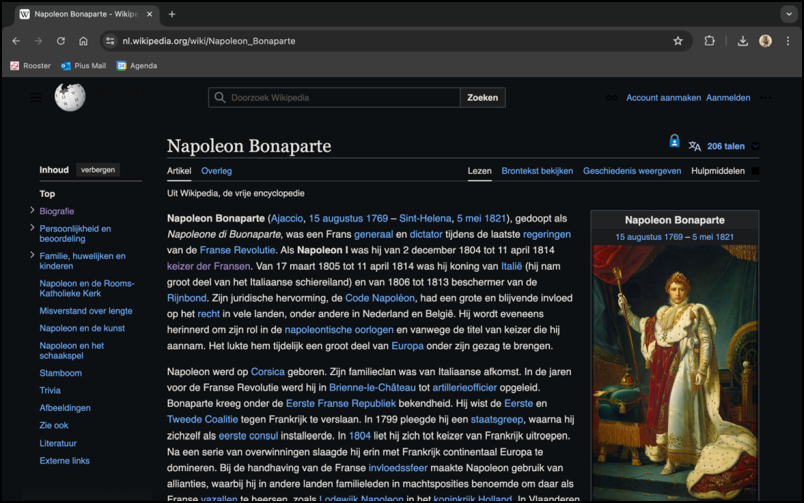Open a new tab with plus button
Viewport: 804px width, 503px height.
click(172, 14)
